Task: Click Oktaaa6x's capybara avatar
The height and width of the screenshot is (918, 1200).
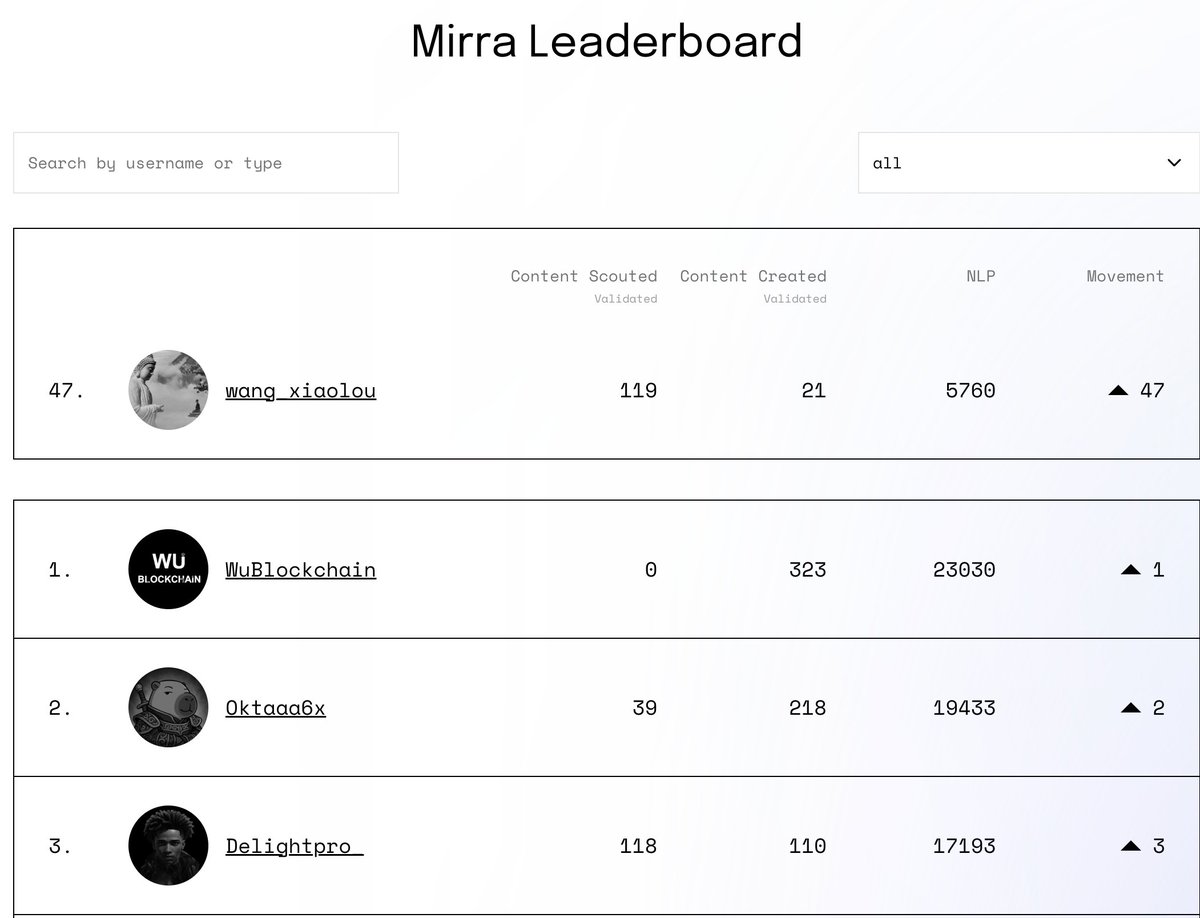Action: tap(168, 708)
